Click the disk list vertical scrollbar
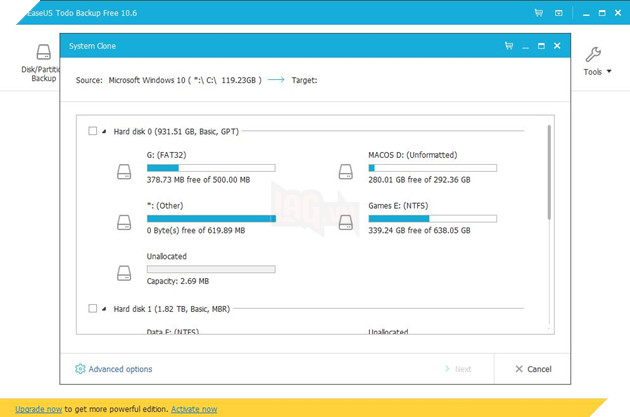630x417 pixels. click(549, 172)
